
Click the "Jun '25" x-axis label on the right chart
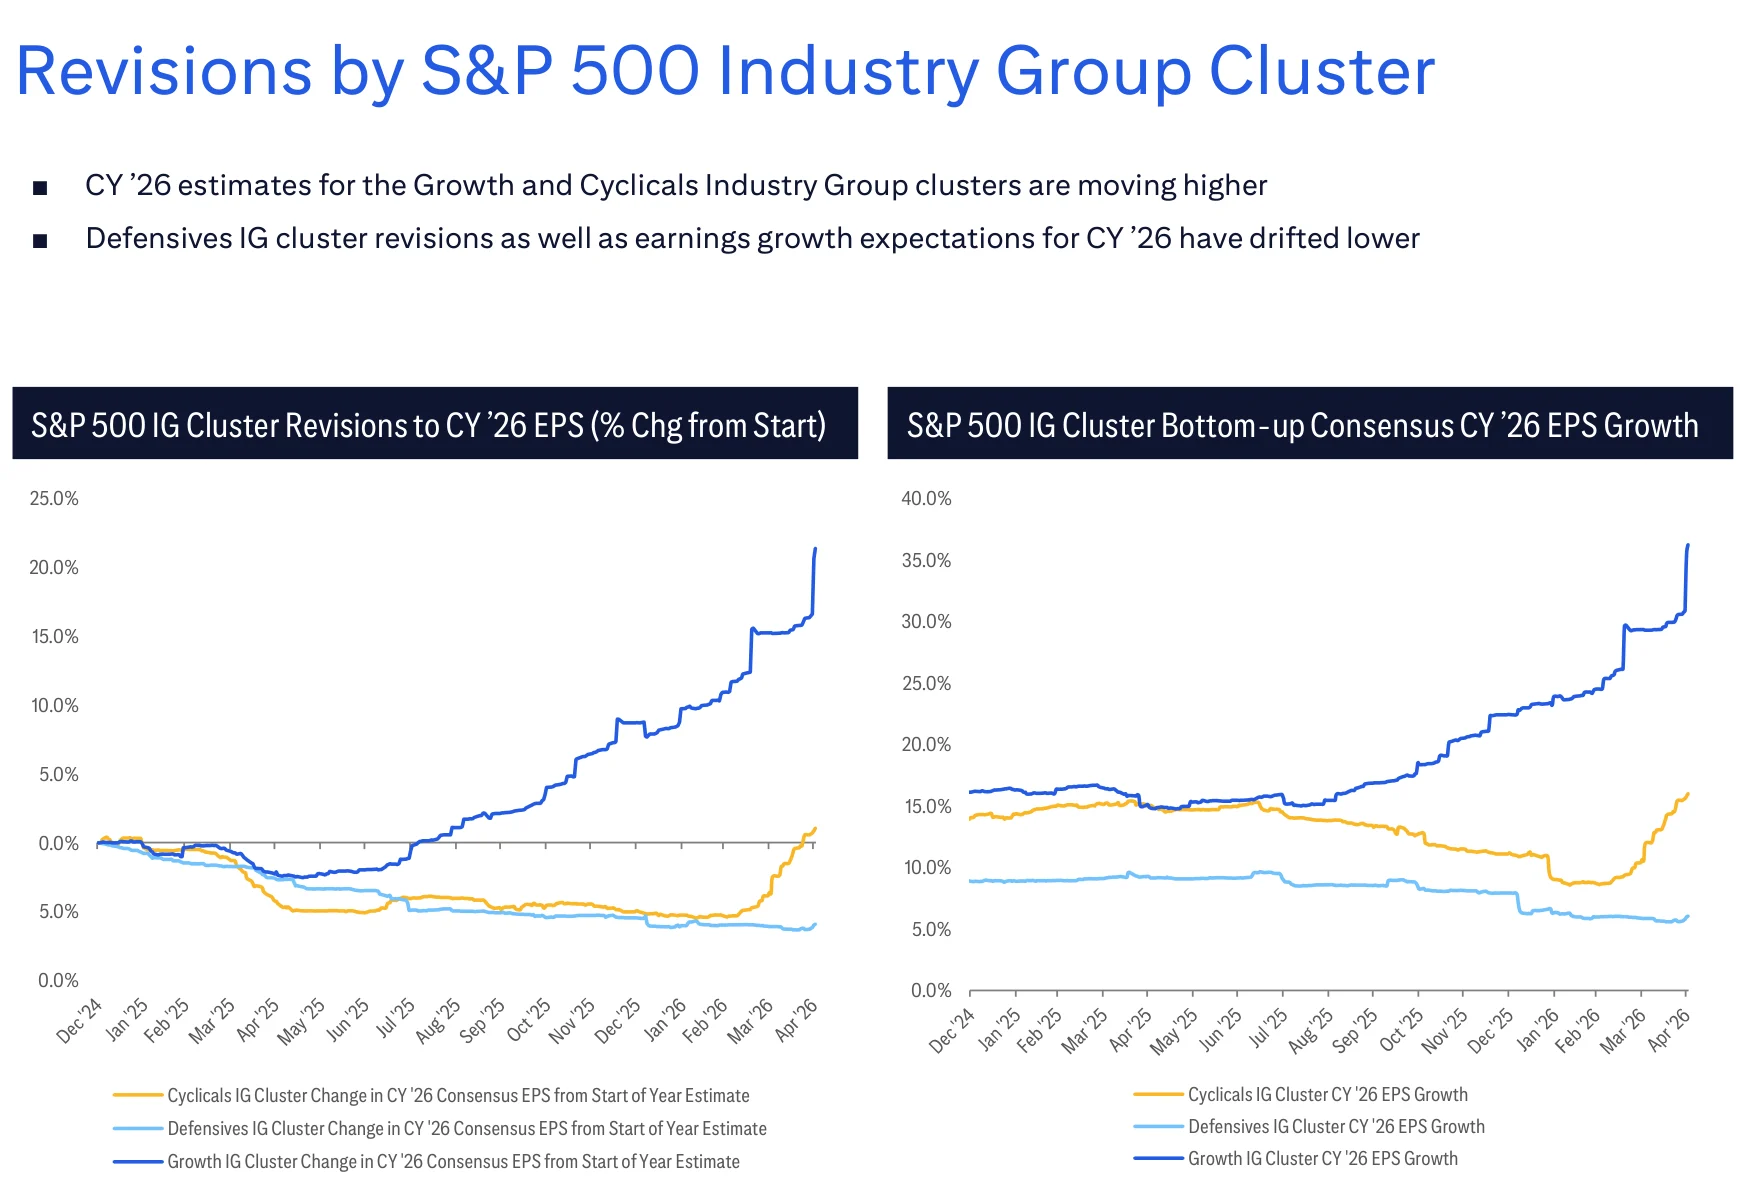point(1220,1030)
